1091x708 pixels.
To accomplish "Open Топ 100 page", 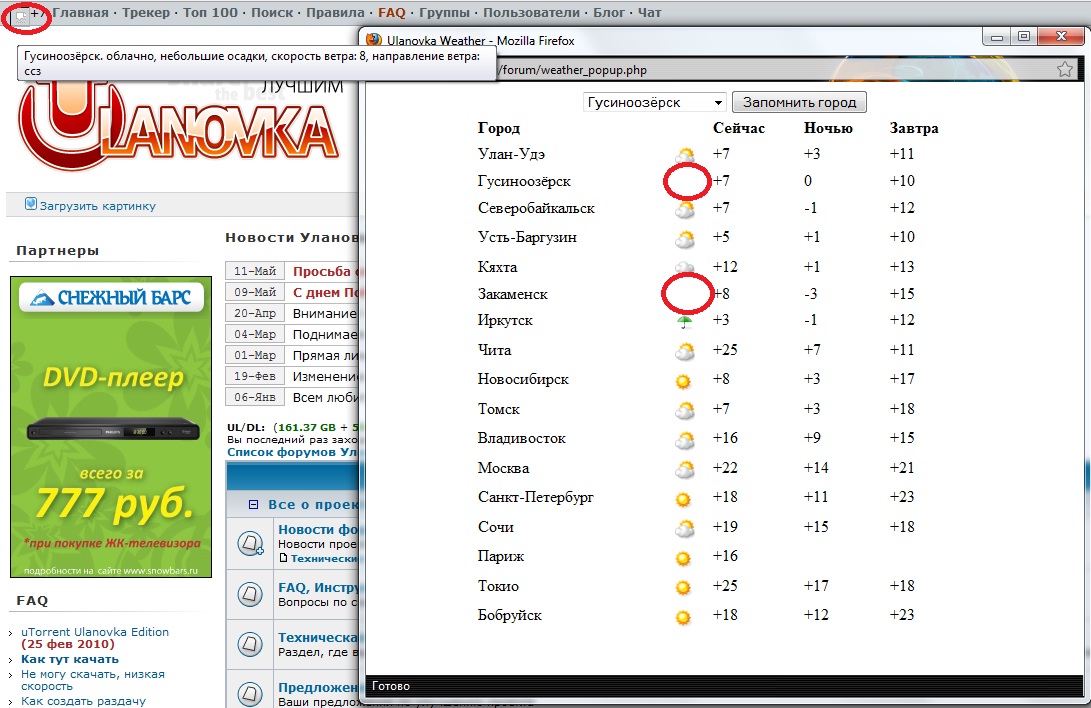I will pos(210,13).
